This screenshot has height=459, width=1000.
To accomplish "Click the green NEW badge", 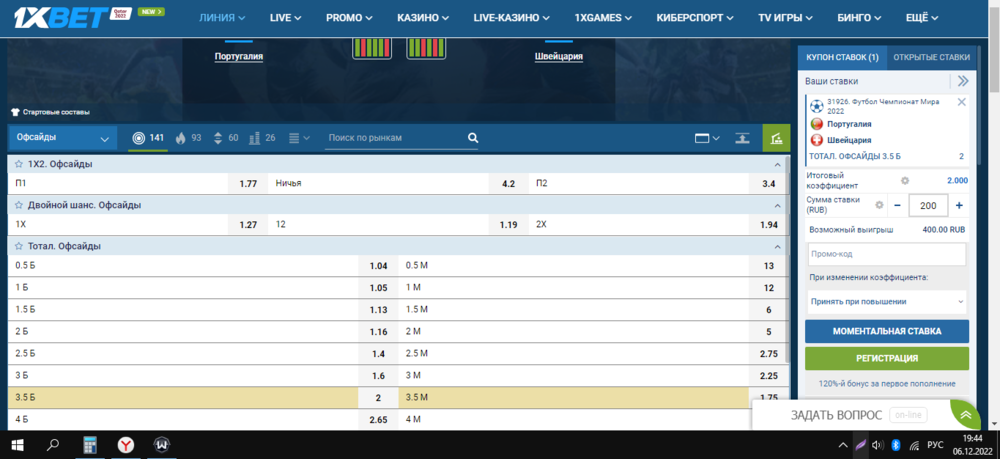I will (151, 11).
